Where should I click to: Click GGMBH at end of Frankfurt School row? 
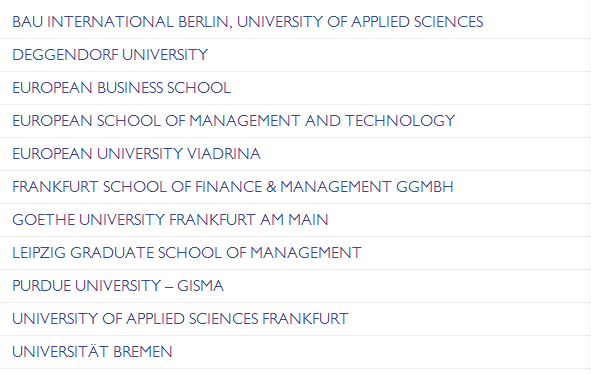[x=425, y=187]
